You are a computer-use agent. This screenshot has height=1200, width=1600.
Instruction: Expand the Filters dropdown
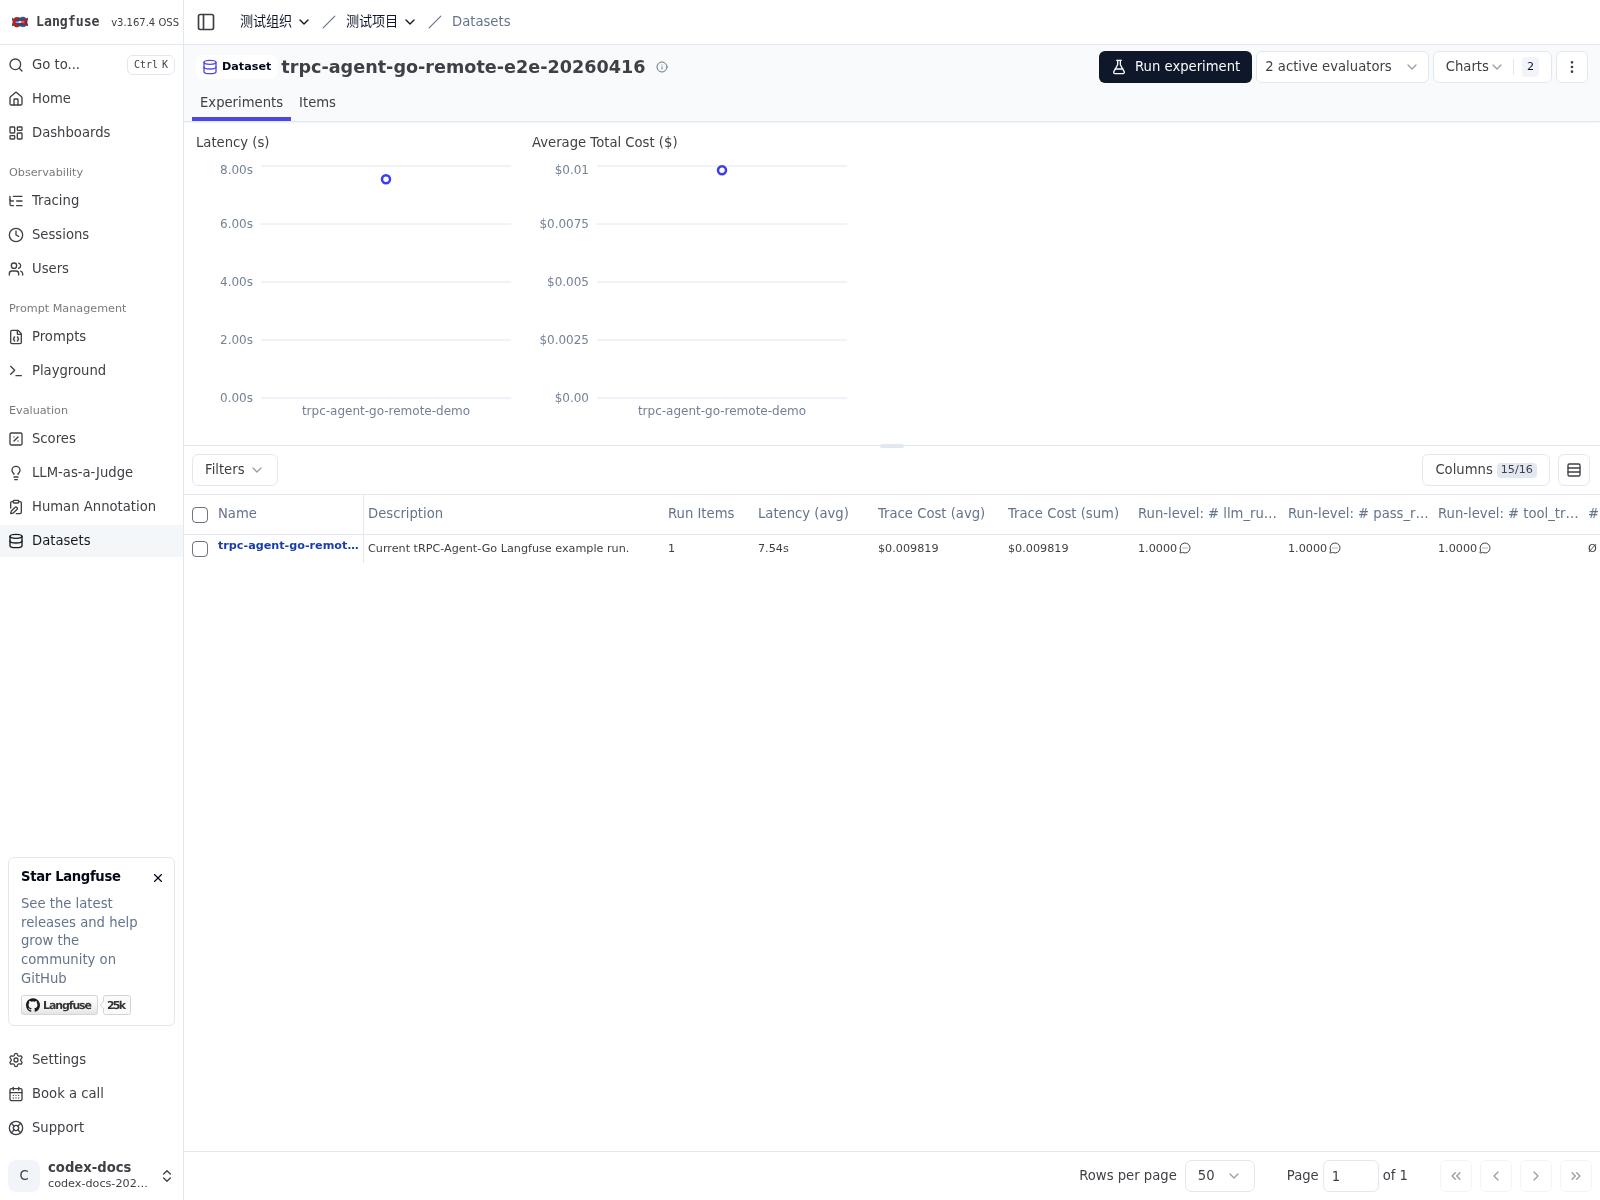(x=234, y=470)
